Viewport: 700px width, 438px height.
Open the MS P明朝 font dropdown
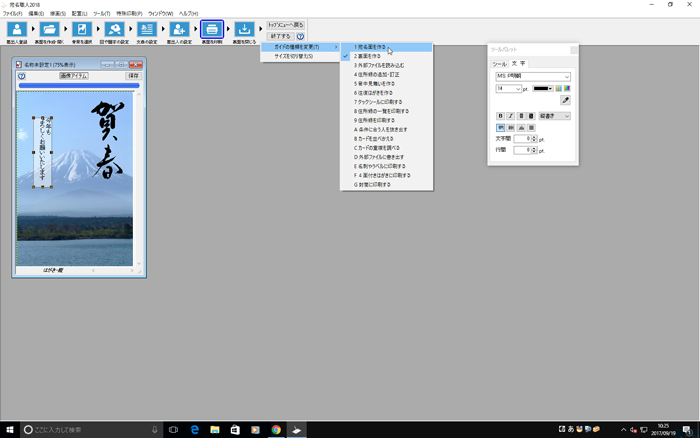coord(533,76)
